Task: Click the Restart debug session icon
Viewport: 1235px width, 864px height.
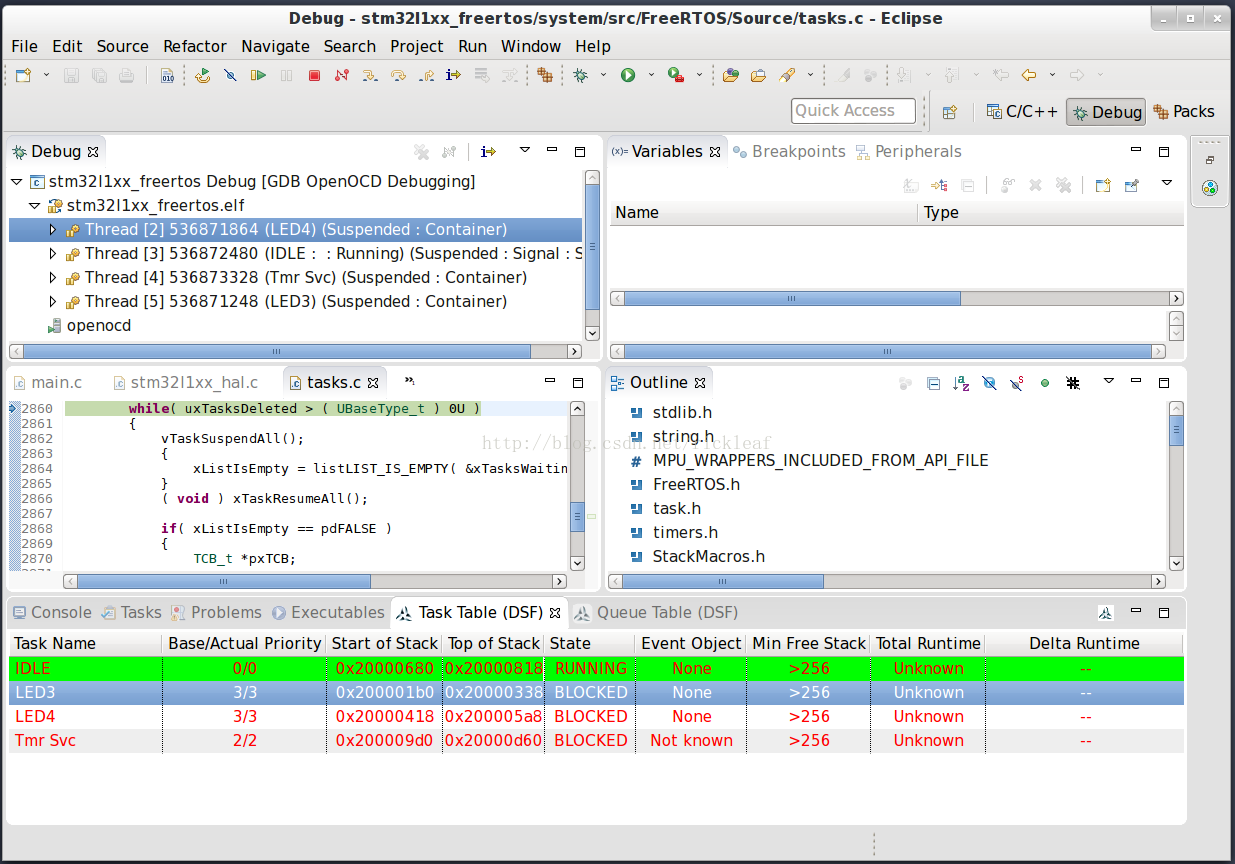Action: (203, 75)
